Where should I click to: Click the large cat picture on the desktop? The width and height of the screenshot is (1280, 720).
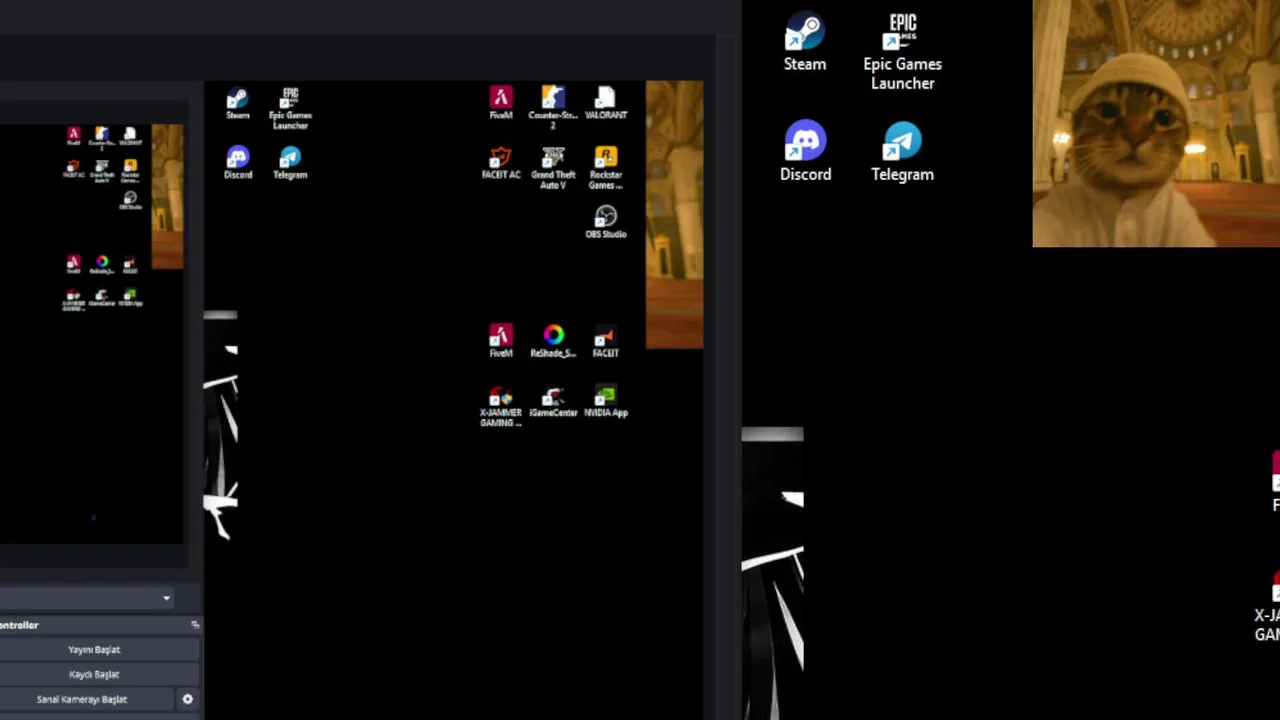(x=1156, y=123)
